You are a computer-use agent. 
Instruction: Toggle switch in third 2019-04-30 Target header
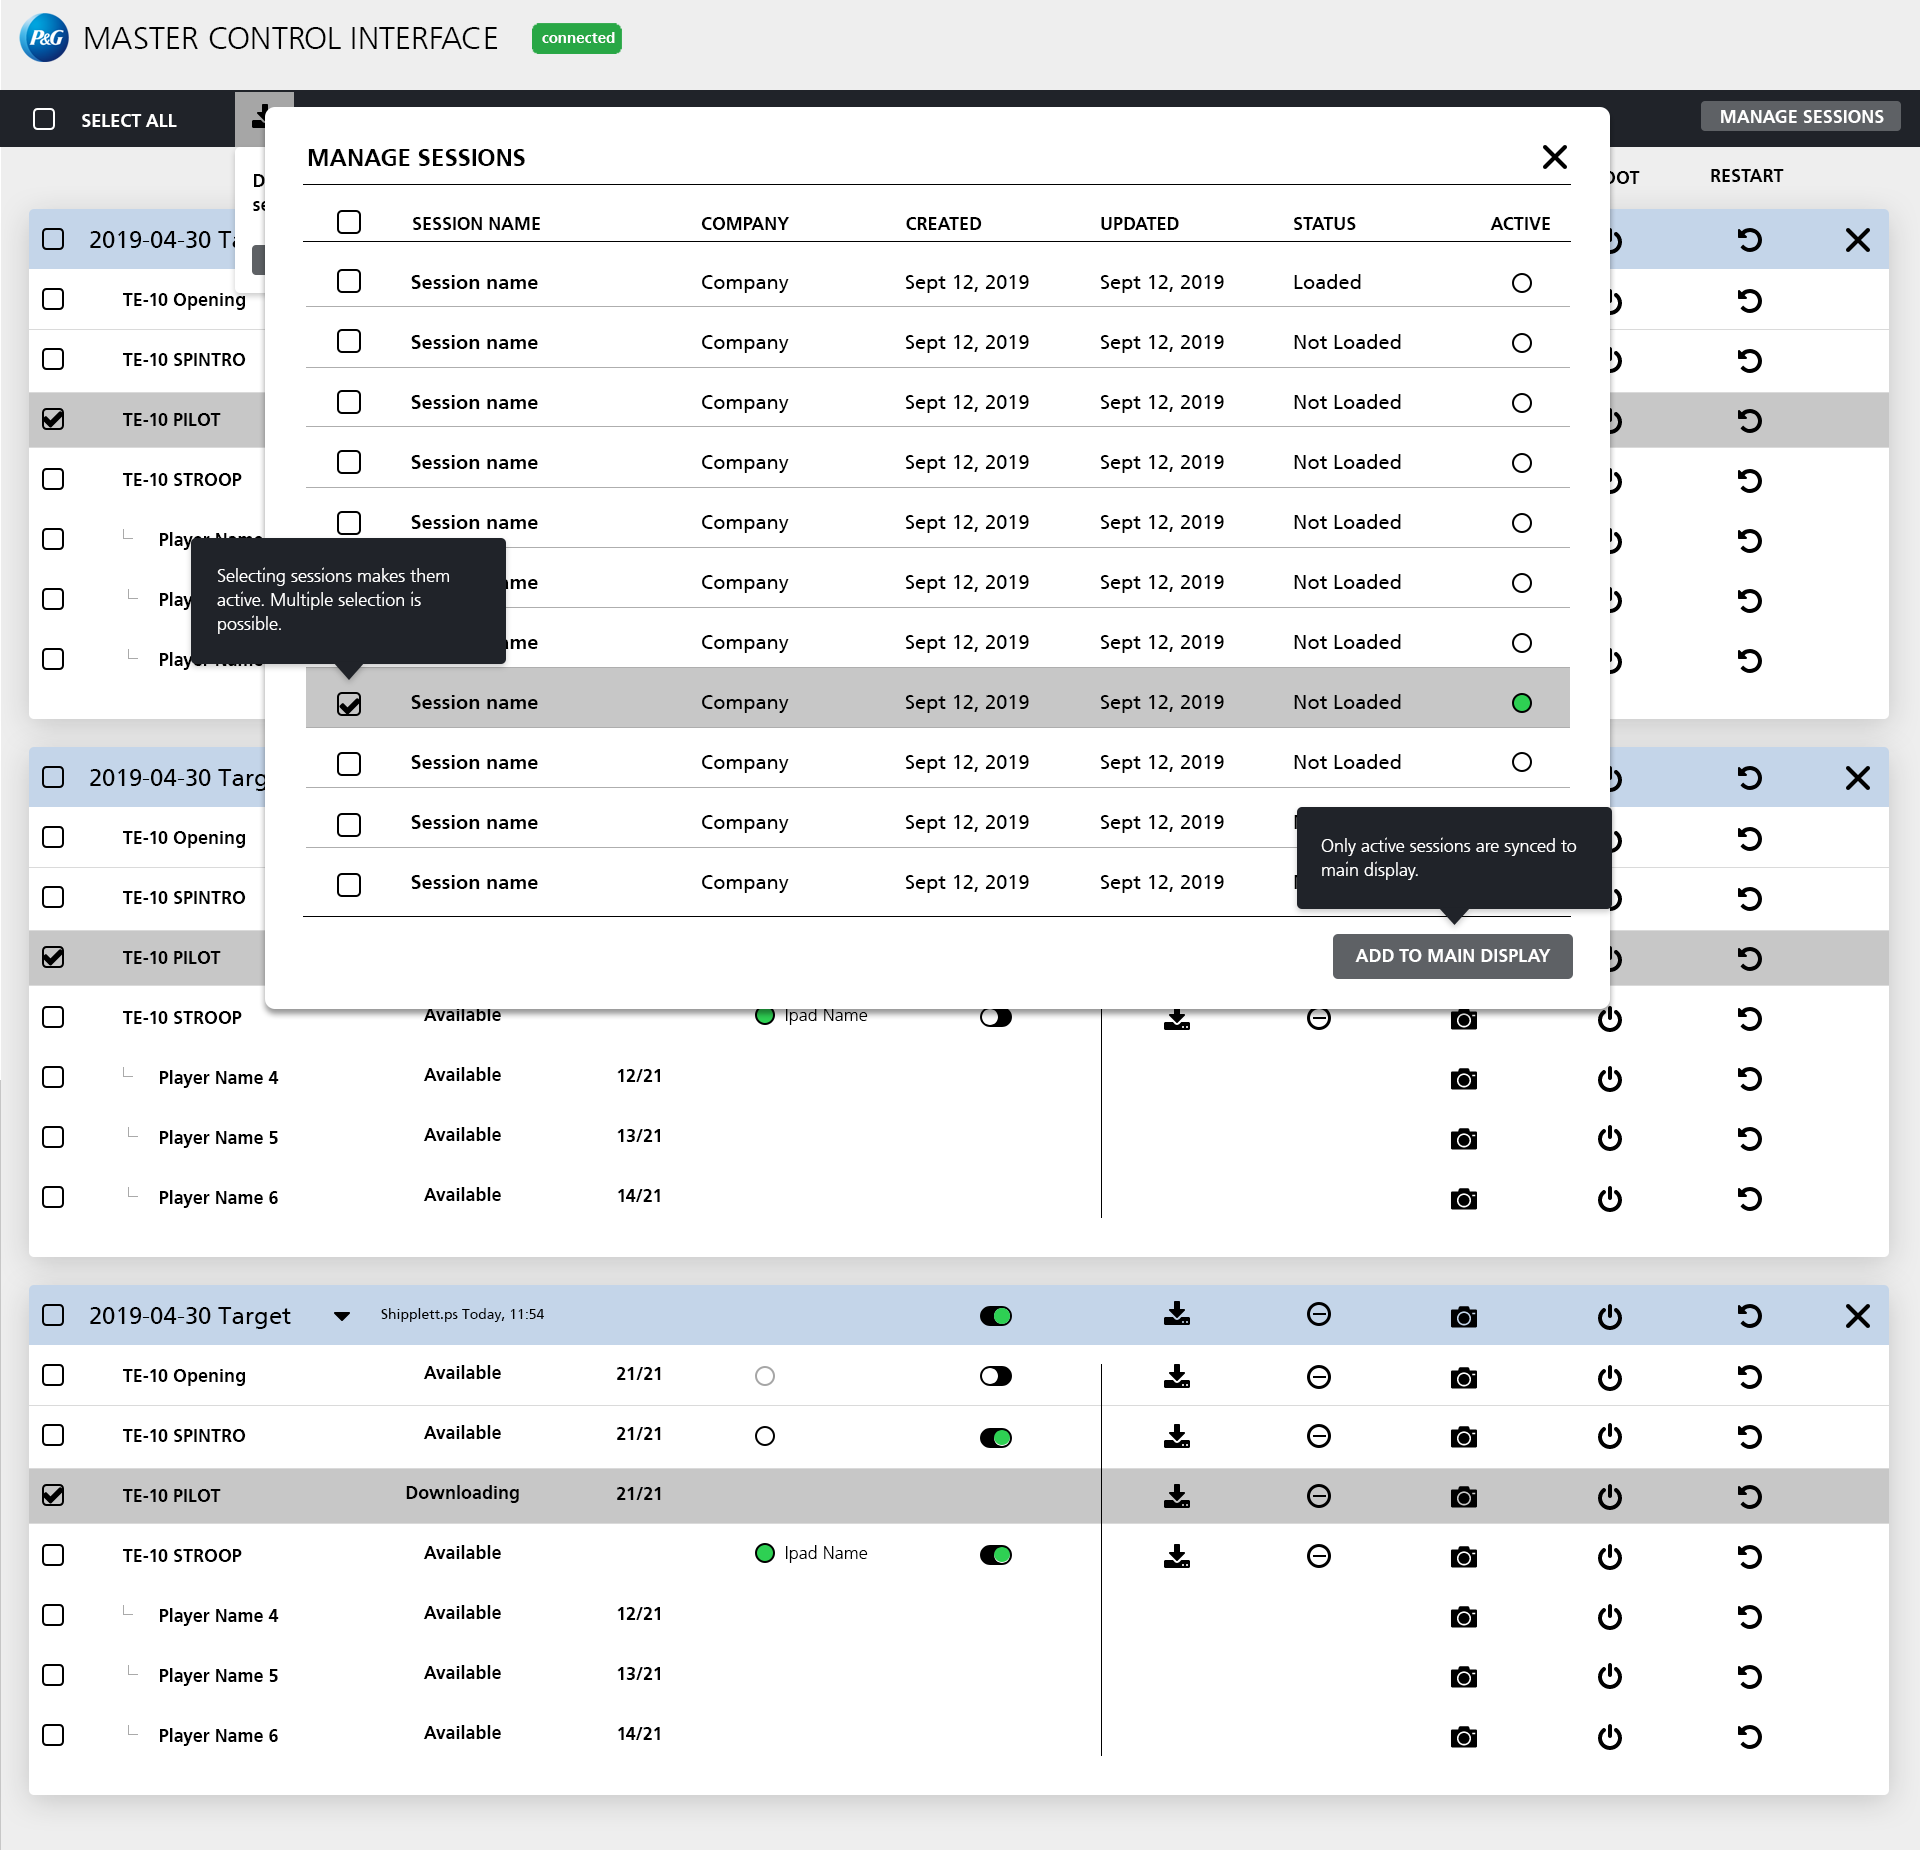(995, 1316)
